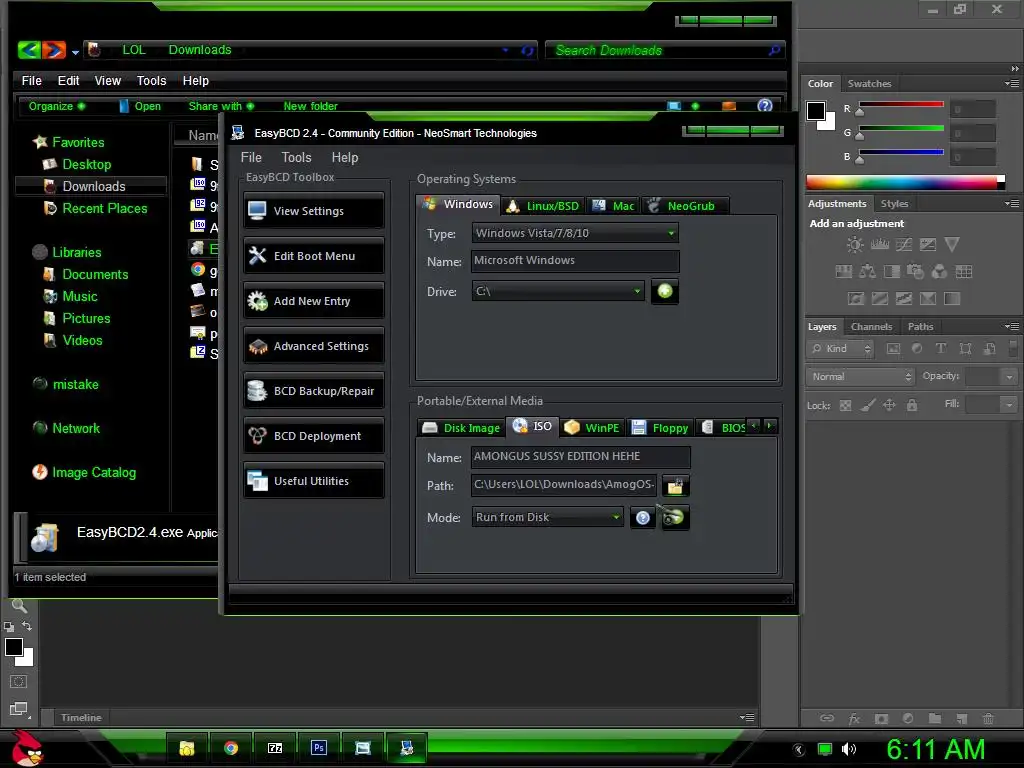Adjust the green G color slider
This screenshot has height=768, width=1024.
(901, 130)
